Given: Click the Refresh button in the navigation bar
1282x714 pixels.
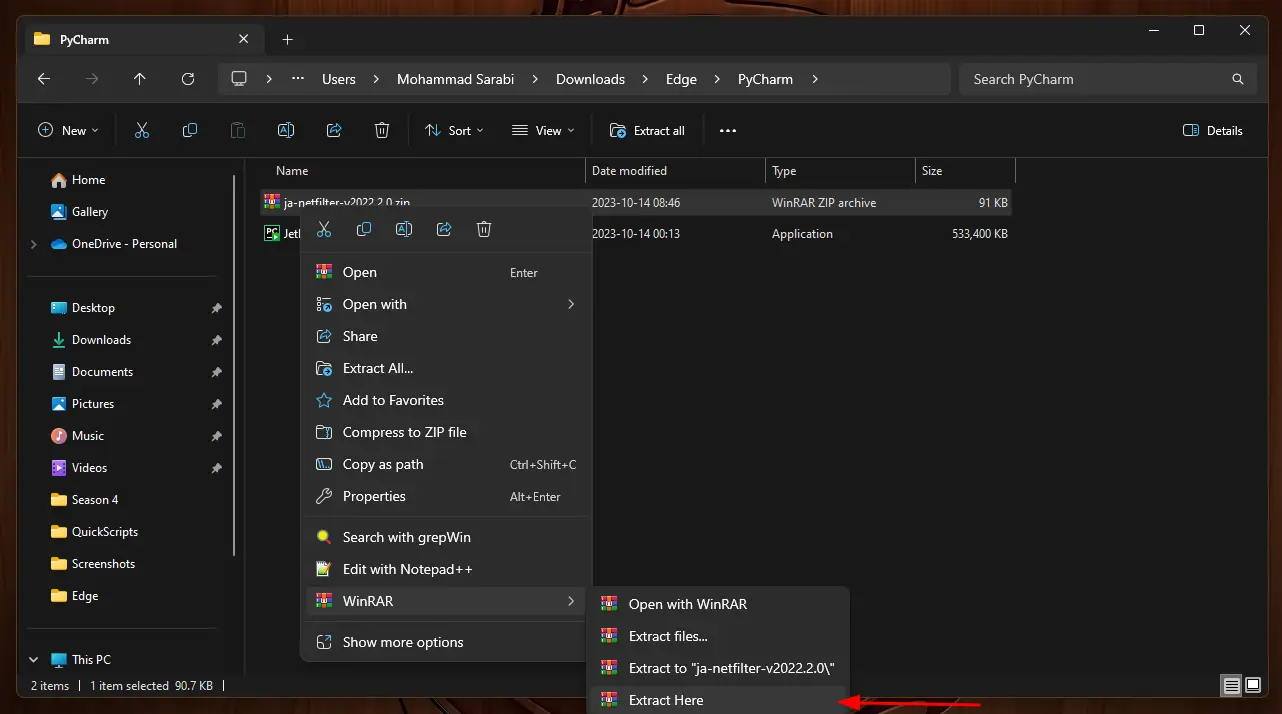Looking at the screenshot, I should pyautogui.click(x=188, y=79).
